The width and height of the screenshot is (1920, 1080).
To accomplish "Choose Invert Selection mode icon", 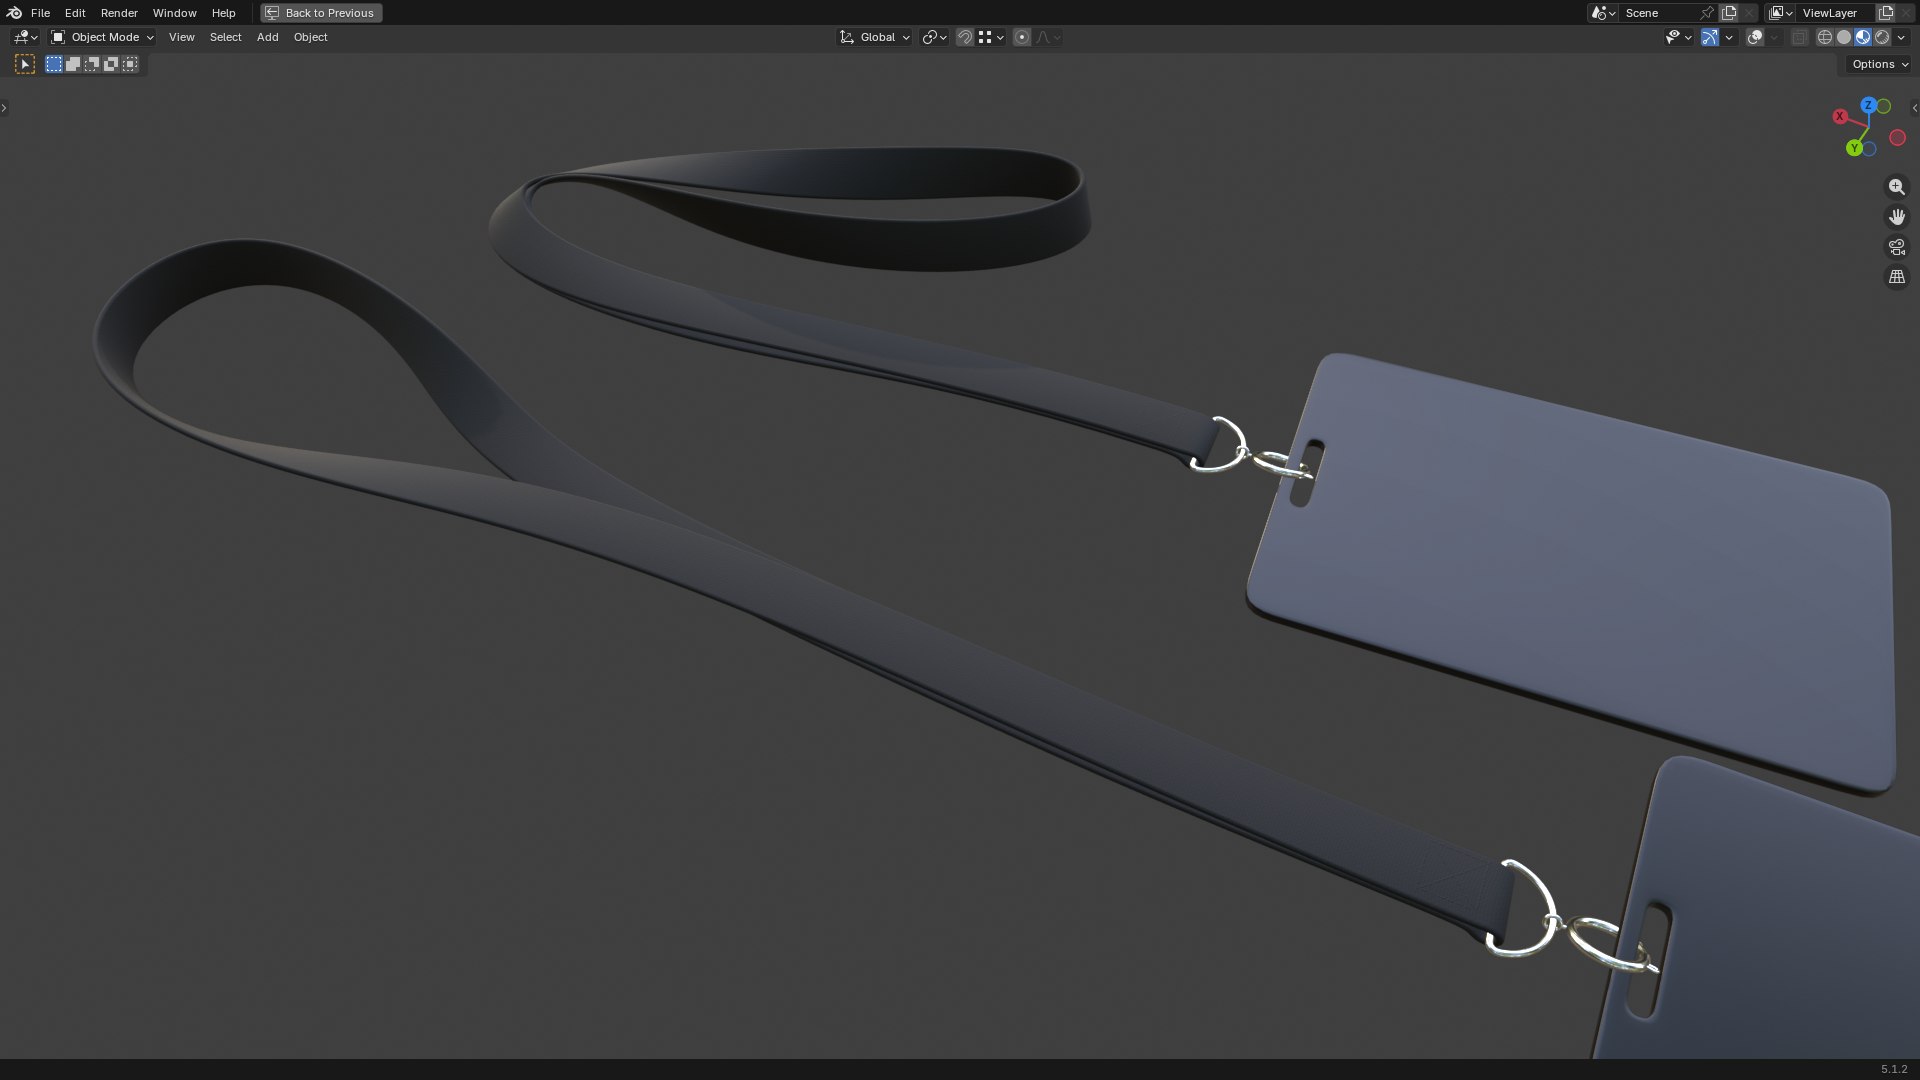I will [111, 64].
